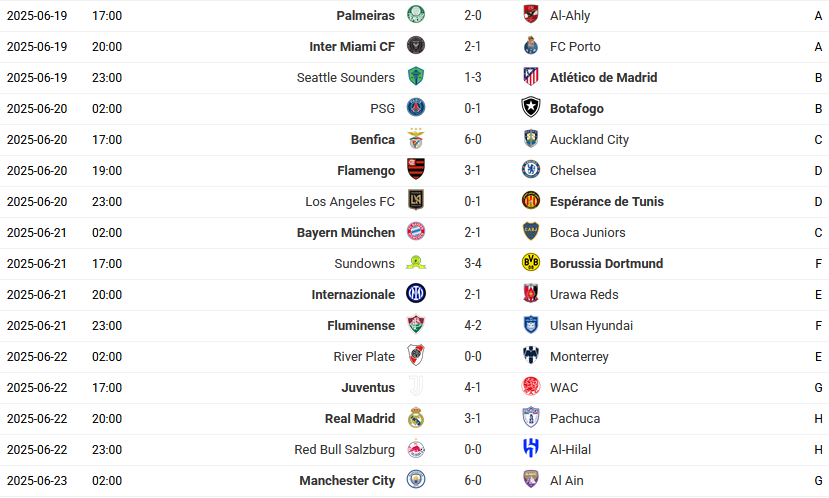The image size is (829, 498).
Task: Click the Real Madrid crest
Action: click(x=416, y=418)
